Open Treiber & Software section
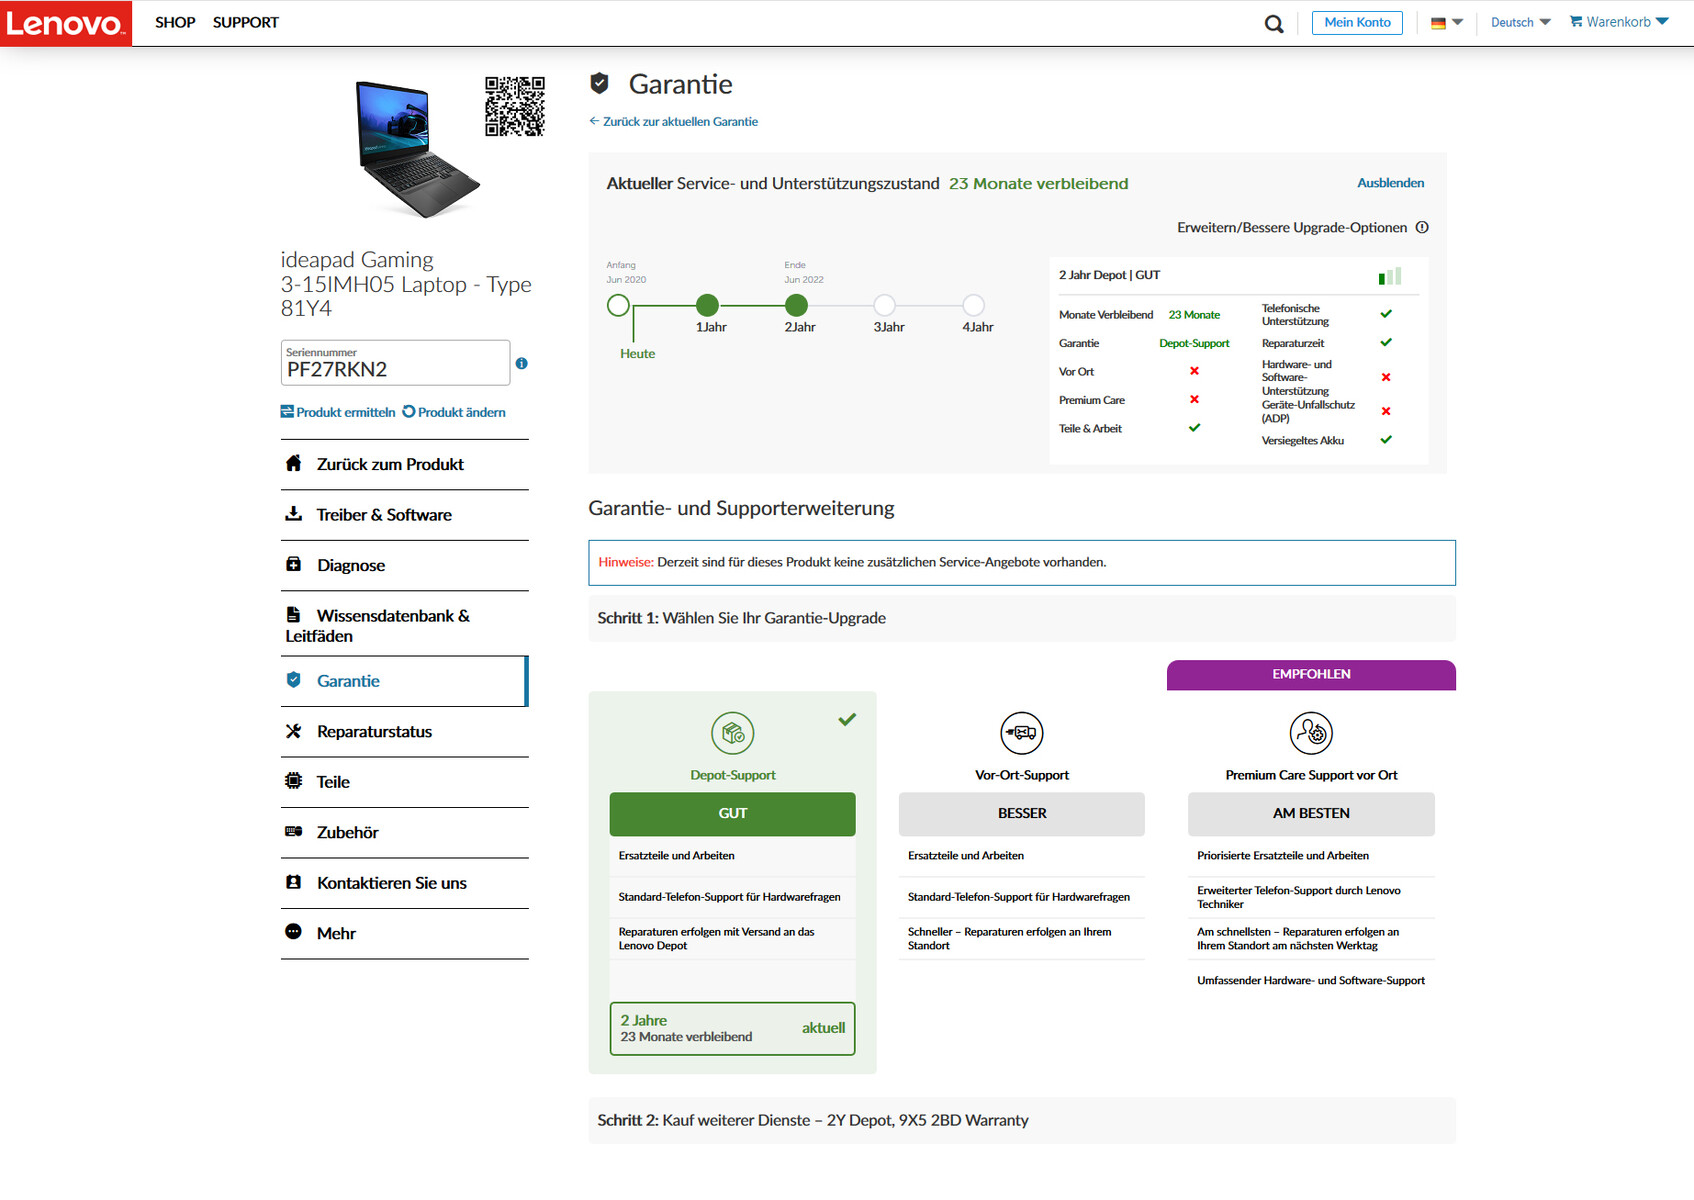 coord(405,515)
